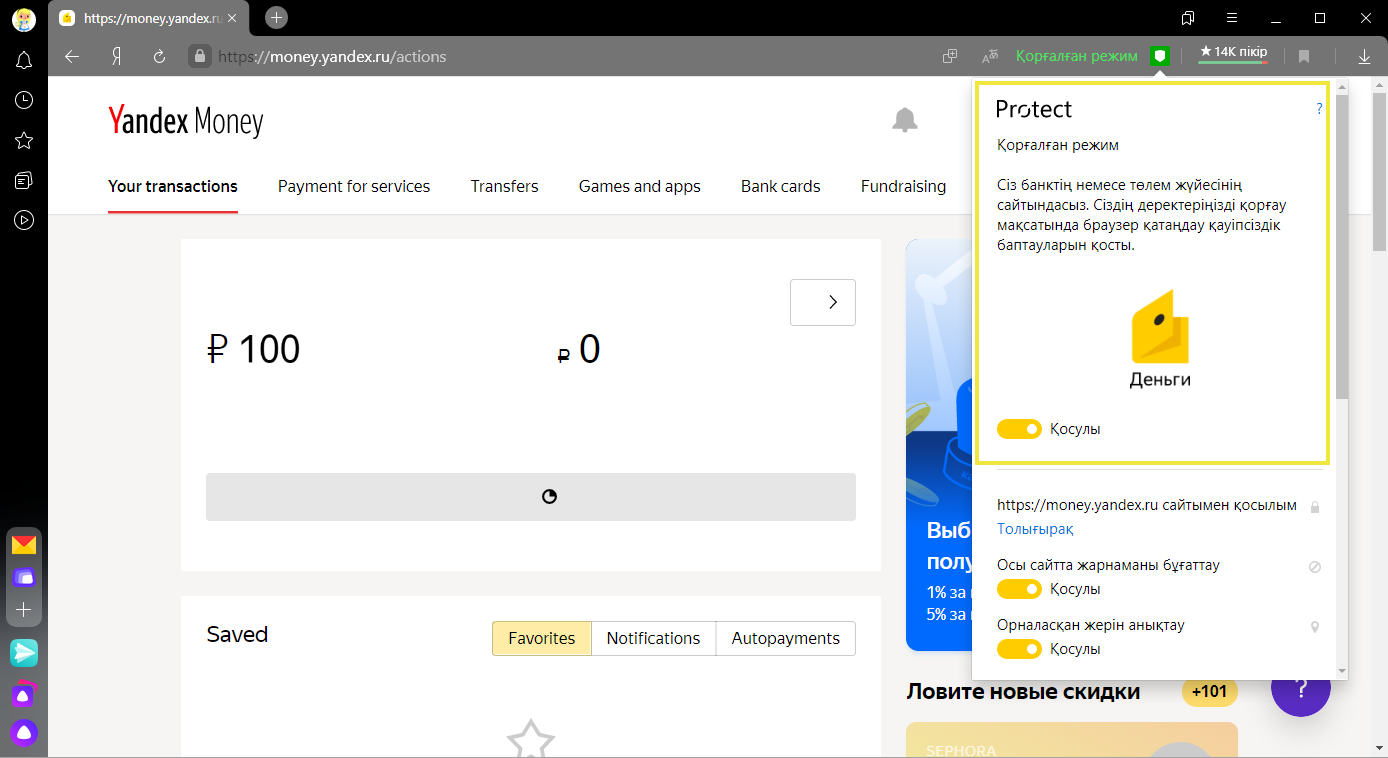Click the ₽ 100 balance amount
The image size is (1388, 758).
[253, 349]
